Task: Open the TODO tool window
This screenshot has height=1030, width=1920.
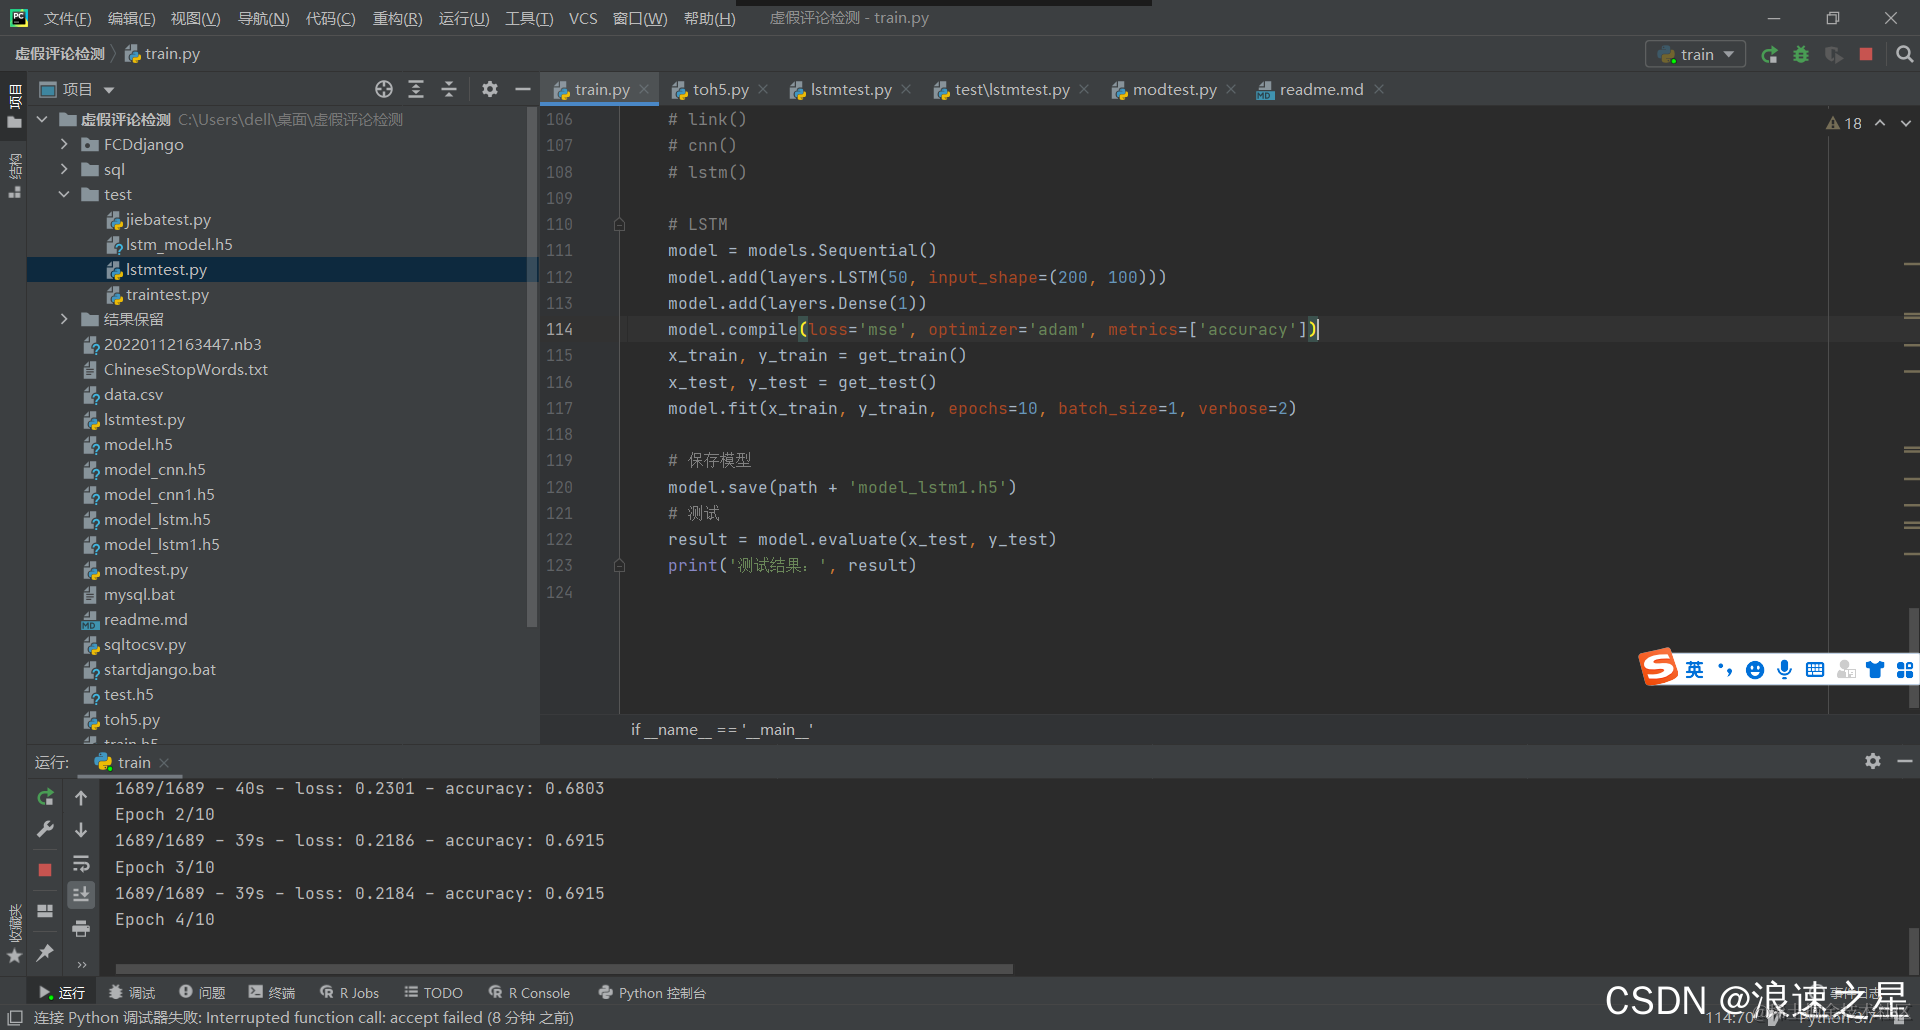Action: pos(433,993)
